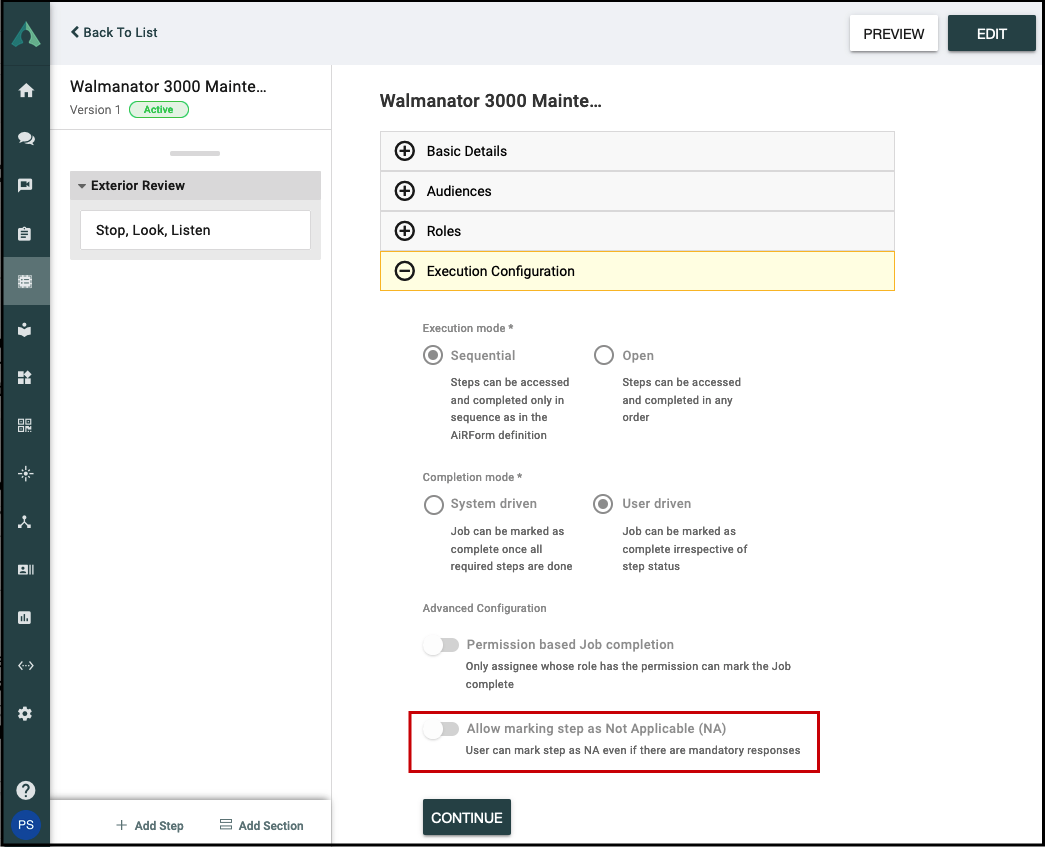Click the CONTINUE button
The image size is (1045, 847).
pos(467,818)
